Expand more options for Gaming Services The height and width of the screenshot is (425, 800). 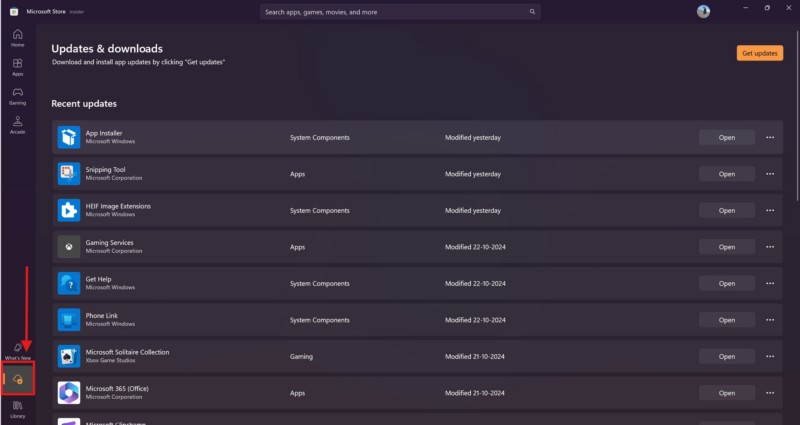click(x=770, y=247)
